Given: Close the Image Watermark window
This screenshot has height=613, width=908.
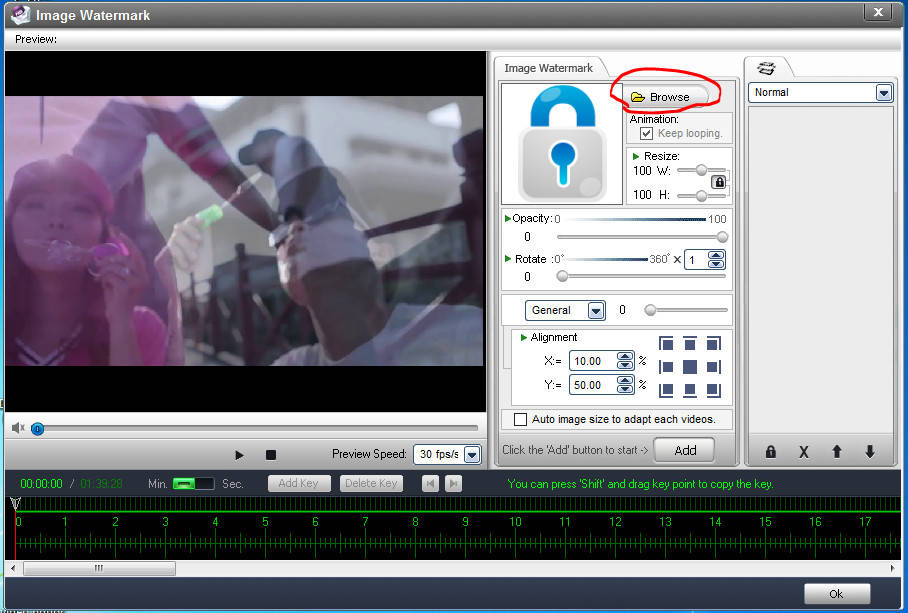Looking at the screenshot, I should pos(878,12).
